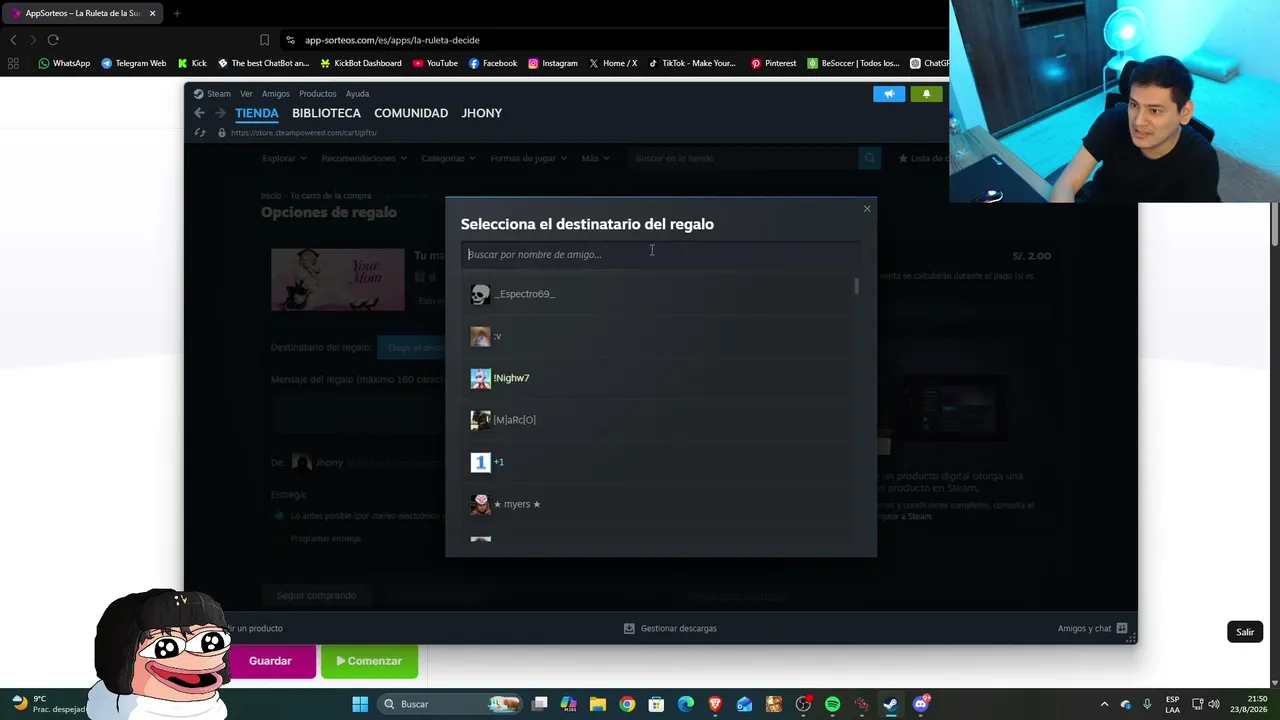Click the Seguir comprando button
1280x720 pixels.
[316, 595]
